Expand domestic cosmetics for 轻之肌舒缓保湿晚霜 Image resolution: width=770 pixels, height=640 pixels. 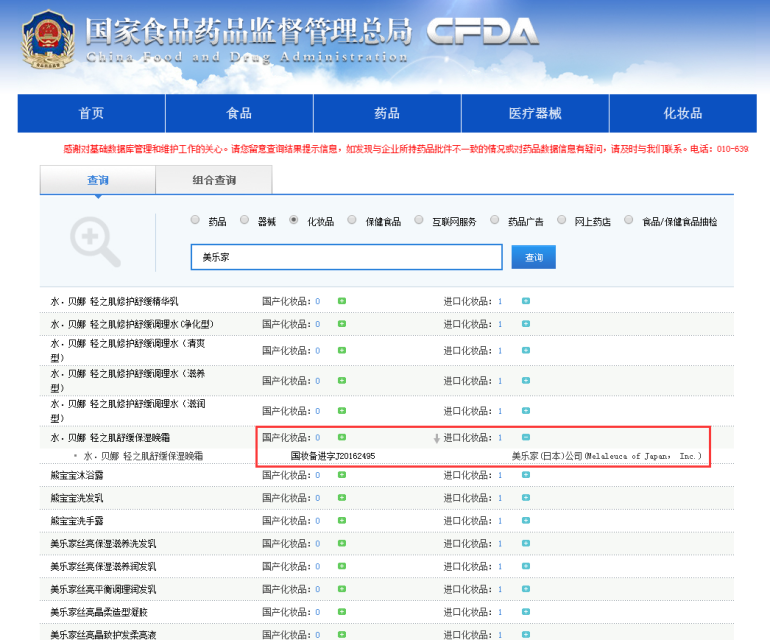342,437
